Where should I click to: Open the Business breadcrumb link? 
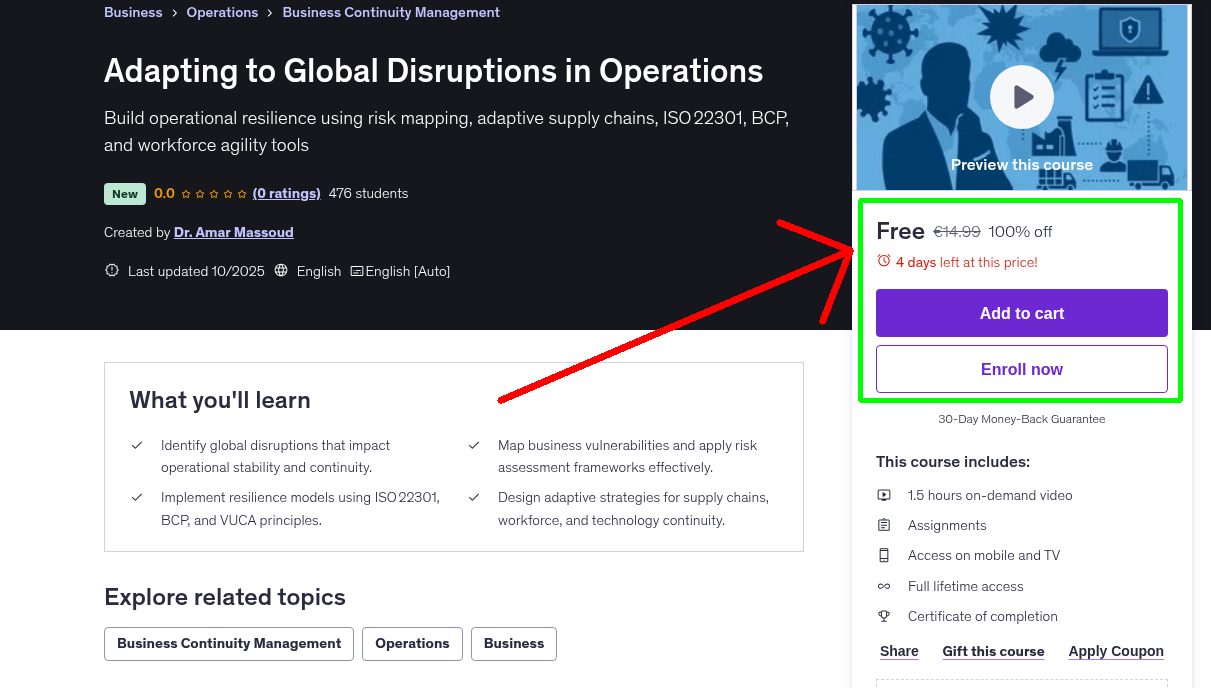[x=133, y=12]
